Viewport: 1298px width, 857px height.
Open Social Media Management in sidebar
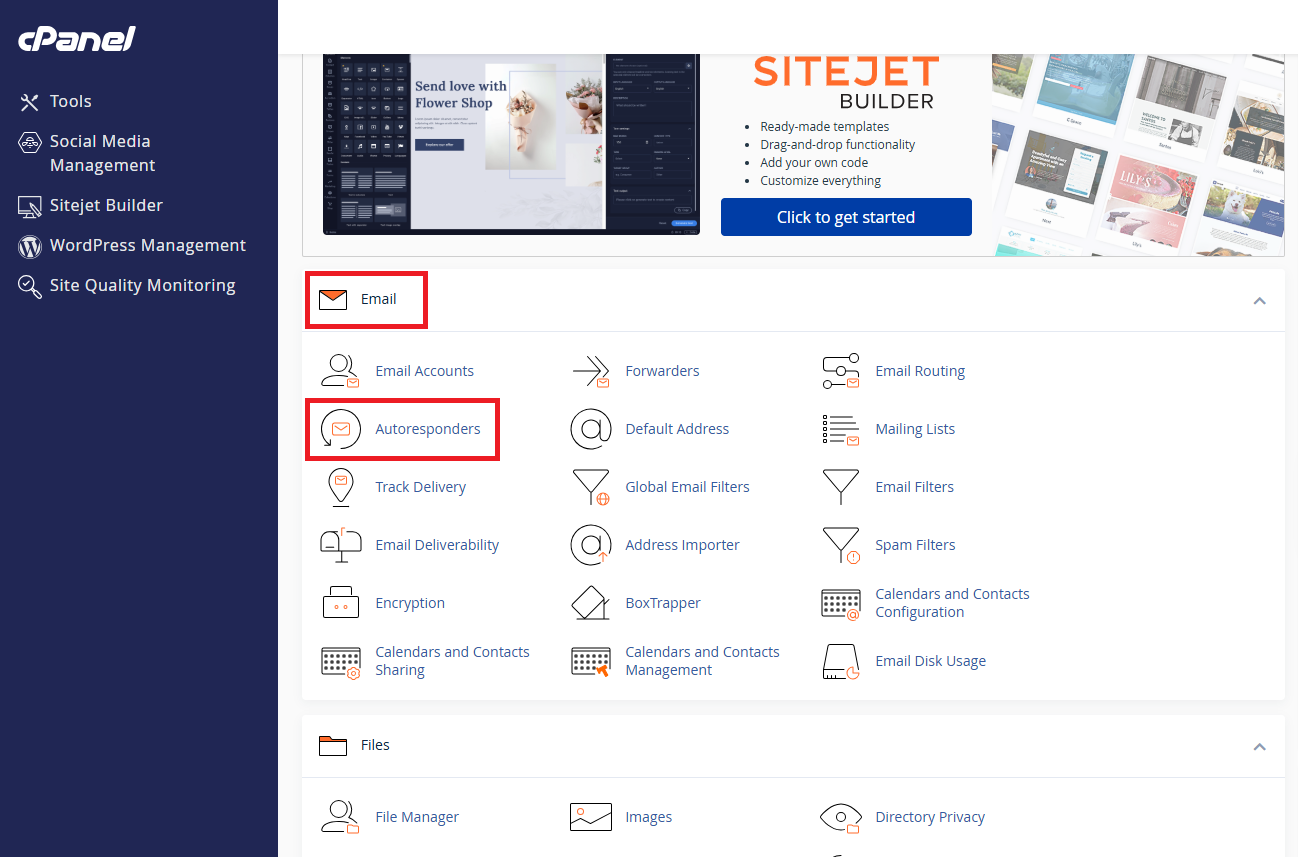click(x=103, y=154)
